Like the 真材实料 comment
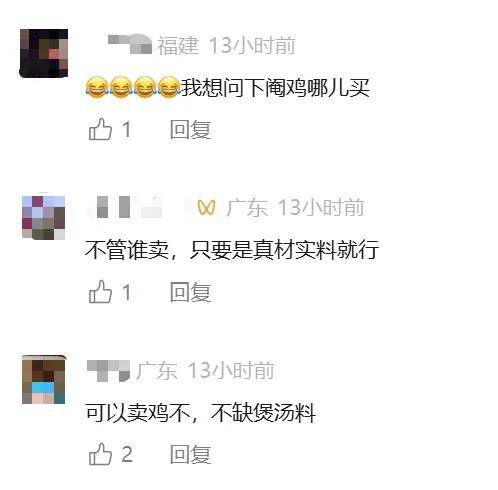The width and height of the screenshot is (498, 490). [100, 292]
